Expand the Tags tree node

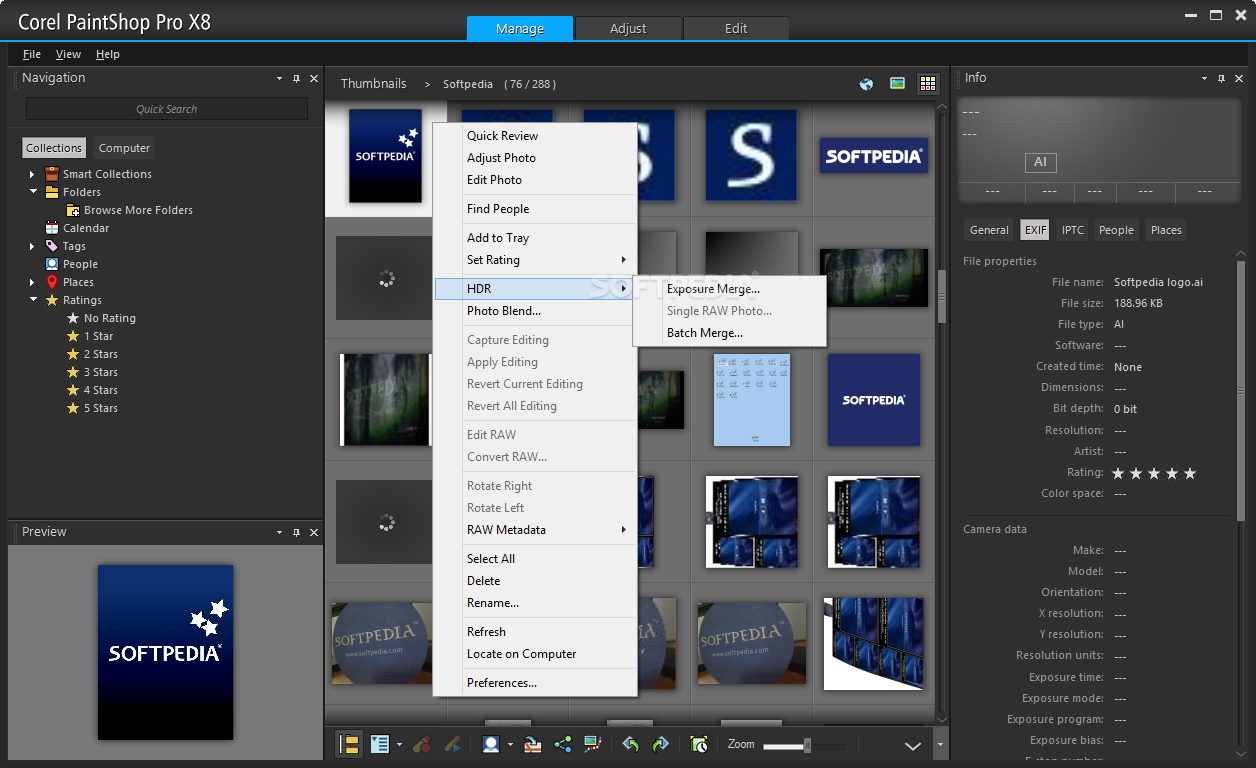click(32, 246)
